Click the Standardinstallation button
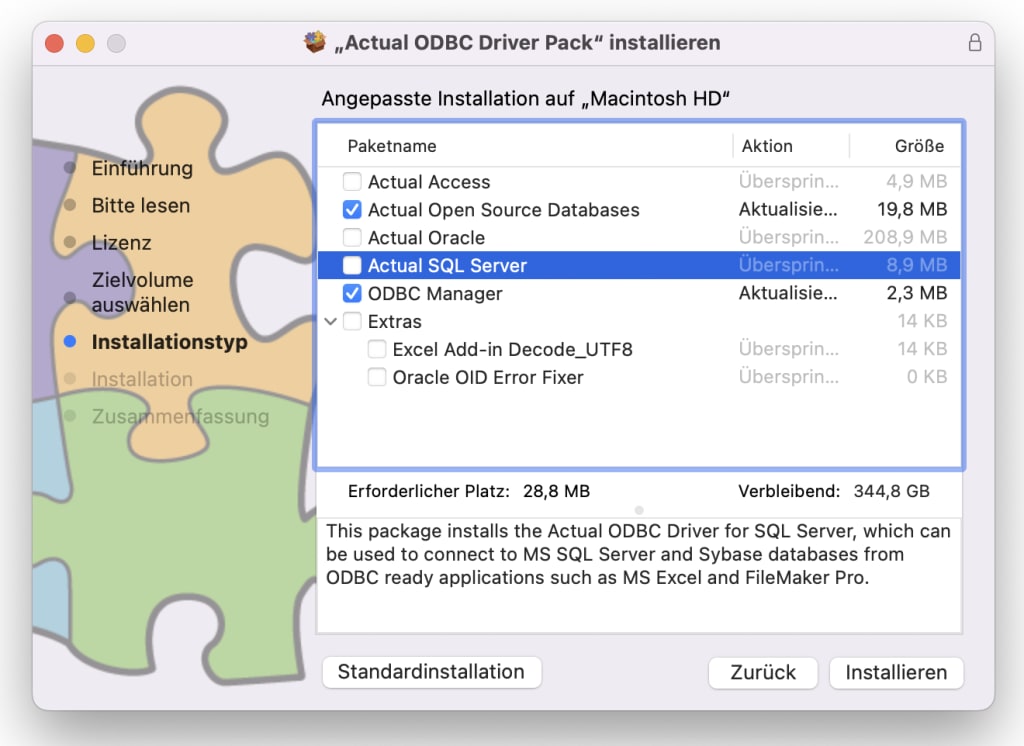 click(432, 672)
